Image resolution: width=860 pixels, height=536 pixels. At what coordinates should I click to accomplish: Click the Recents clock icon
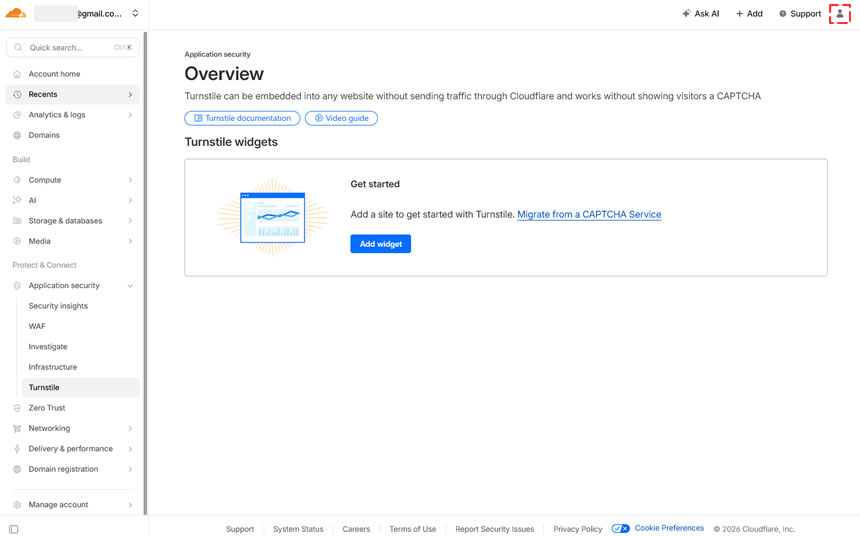pyautogui.click(x=17, y=94)
